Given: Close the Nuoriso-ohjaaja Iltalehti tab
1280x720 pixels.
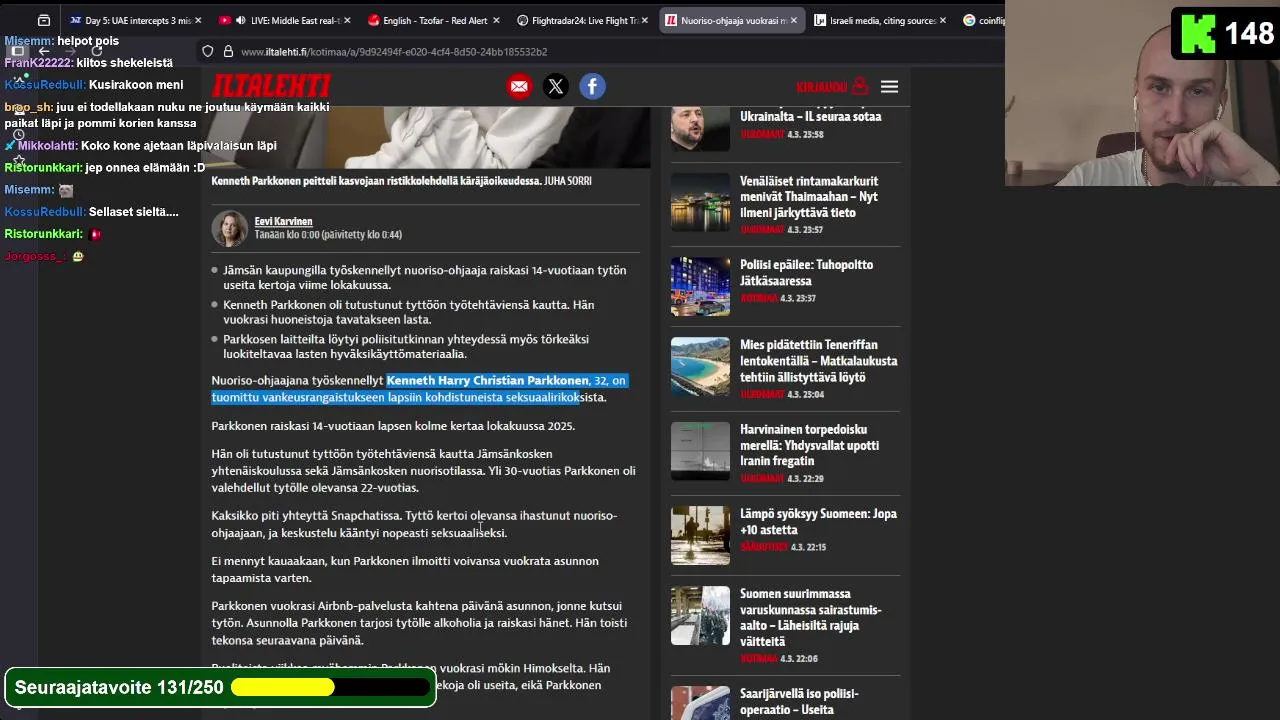Looking at the screenshot, I should pyautogui.click(x=794, y=20).
